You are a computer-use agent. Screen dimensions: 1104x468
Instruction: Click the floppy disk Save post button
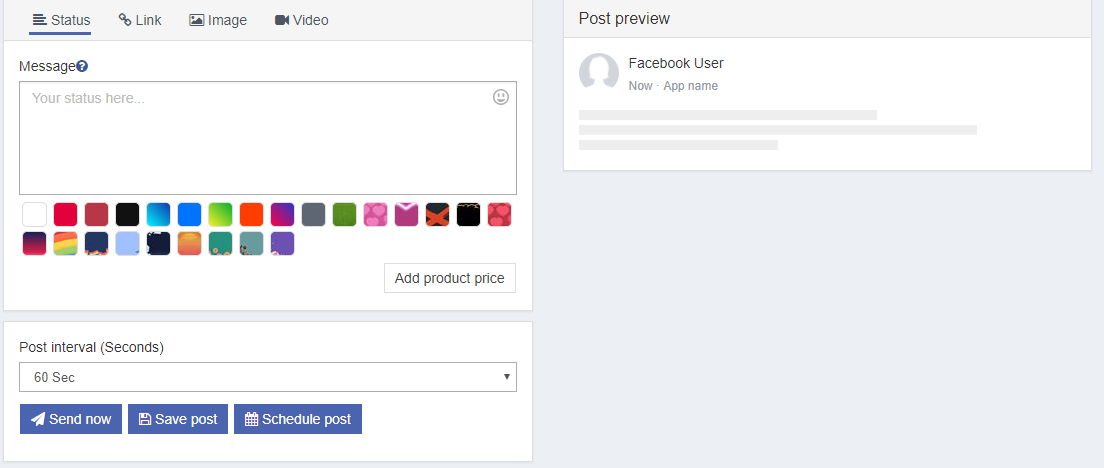pyautogui.click(x=178, y=419)
